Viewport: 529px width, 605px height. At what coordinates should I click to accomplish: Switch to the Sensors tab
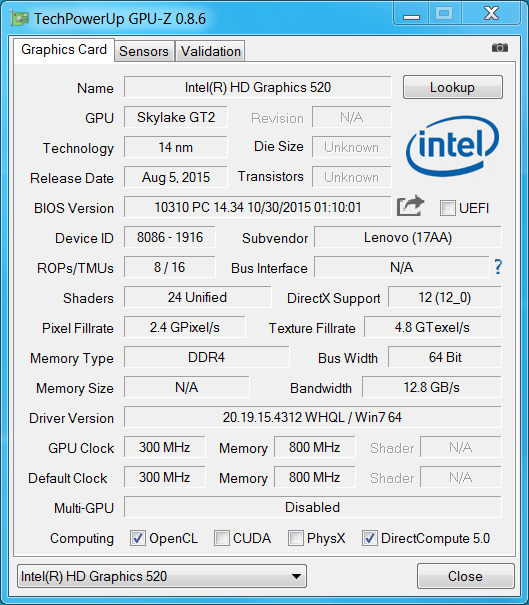click(x=144, y=51)
